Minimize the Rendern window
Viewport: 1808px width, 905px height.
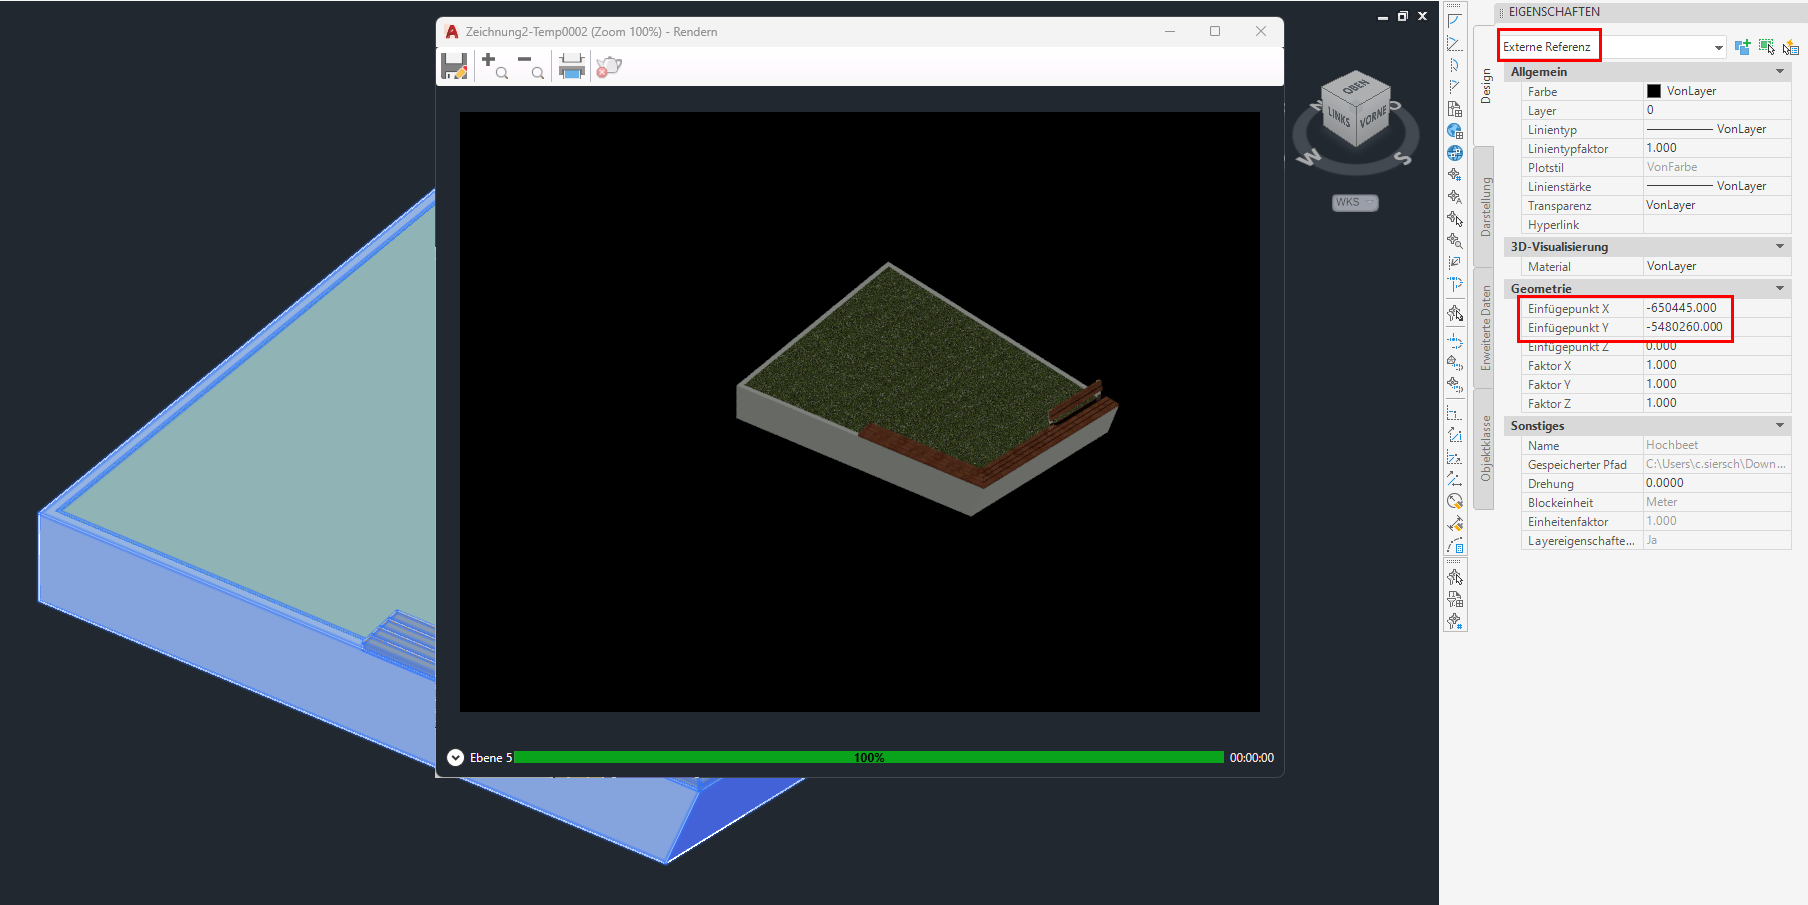coord(1170,32)
